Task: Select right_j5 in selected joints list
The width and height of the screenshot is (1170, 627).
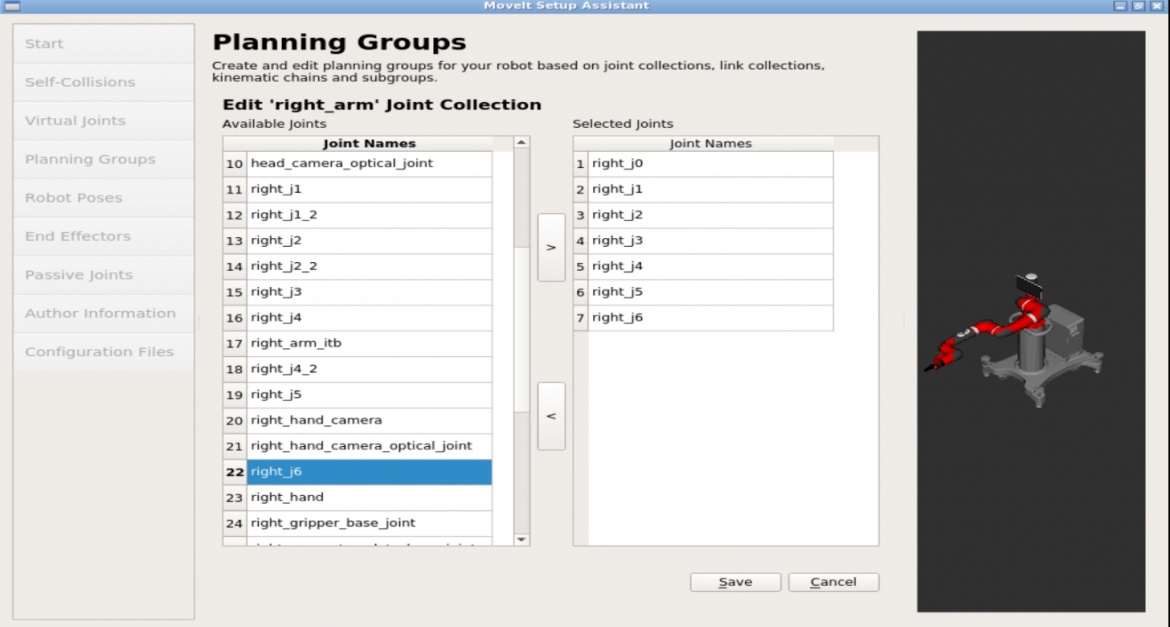Action: click(710, 292)
